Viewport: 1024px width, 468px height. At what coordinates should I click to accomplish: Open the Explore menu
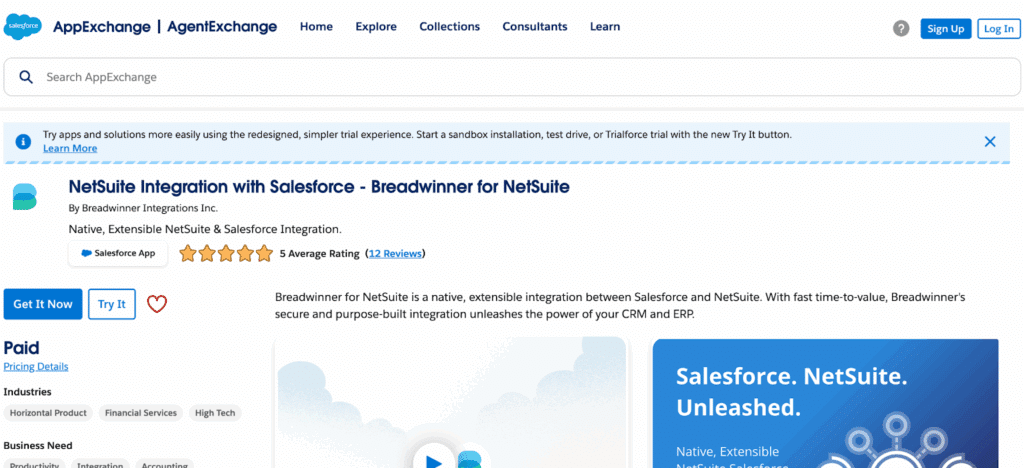[376, 27]
